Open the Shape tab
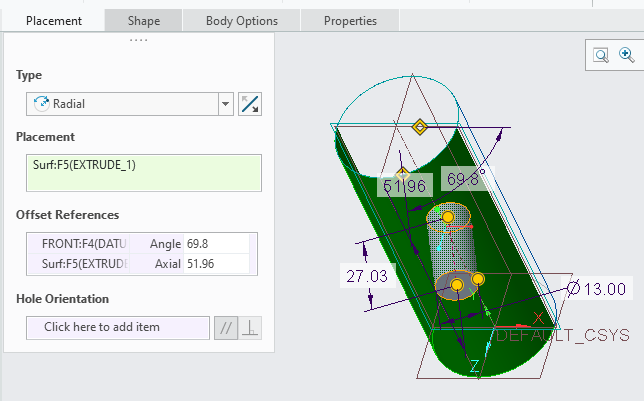 pos(143,21)
